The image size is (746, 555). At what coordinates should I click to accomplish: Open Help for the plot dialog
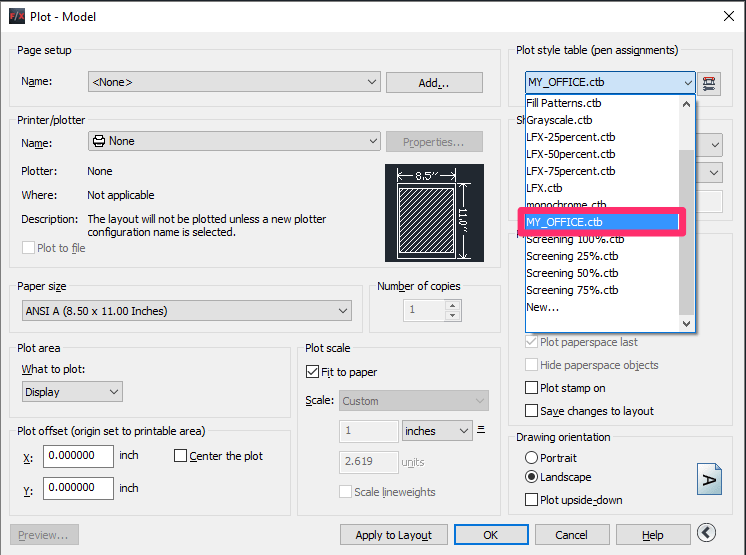pos(653,535)
